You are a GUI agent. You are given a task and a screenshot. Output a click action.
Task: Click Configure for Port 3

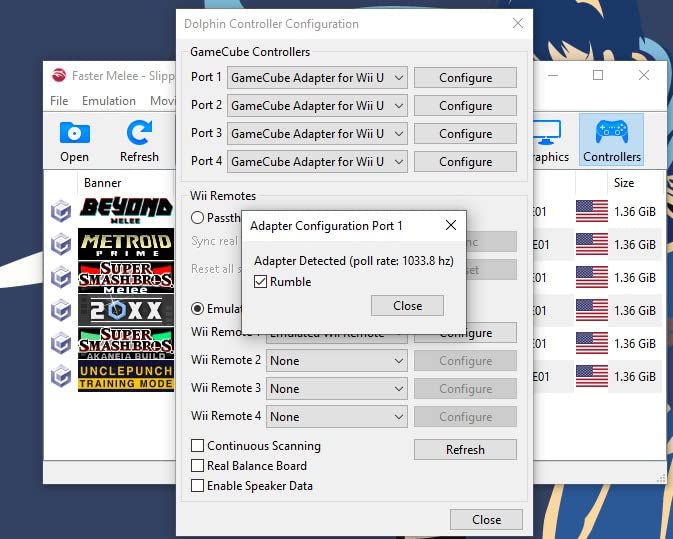[465, 134]
